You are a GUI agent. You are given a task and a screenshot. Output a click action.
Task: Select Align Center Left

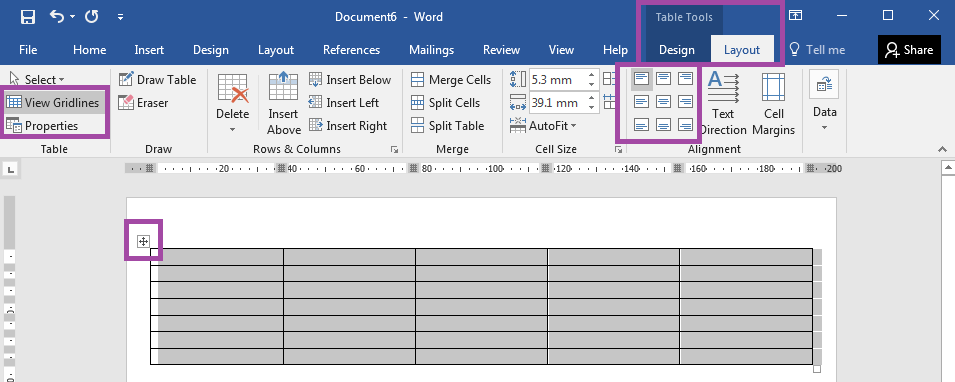point(641,102)
